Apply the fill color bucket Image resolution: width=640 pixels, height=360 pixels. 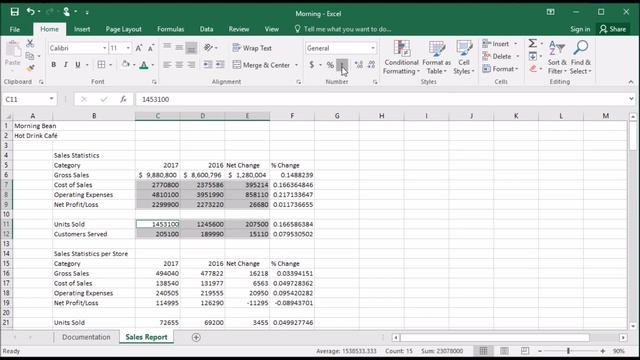pyautogui.click(x=125, y=64)
